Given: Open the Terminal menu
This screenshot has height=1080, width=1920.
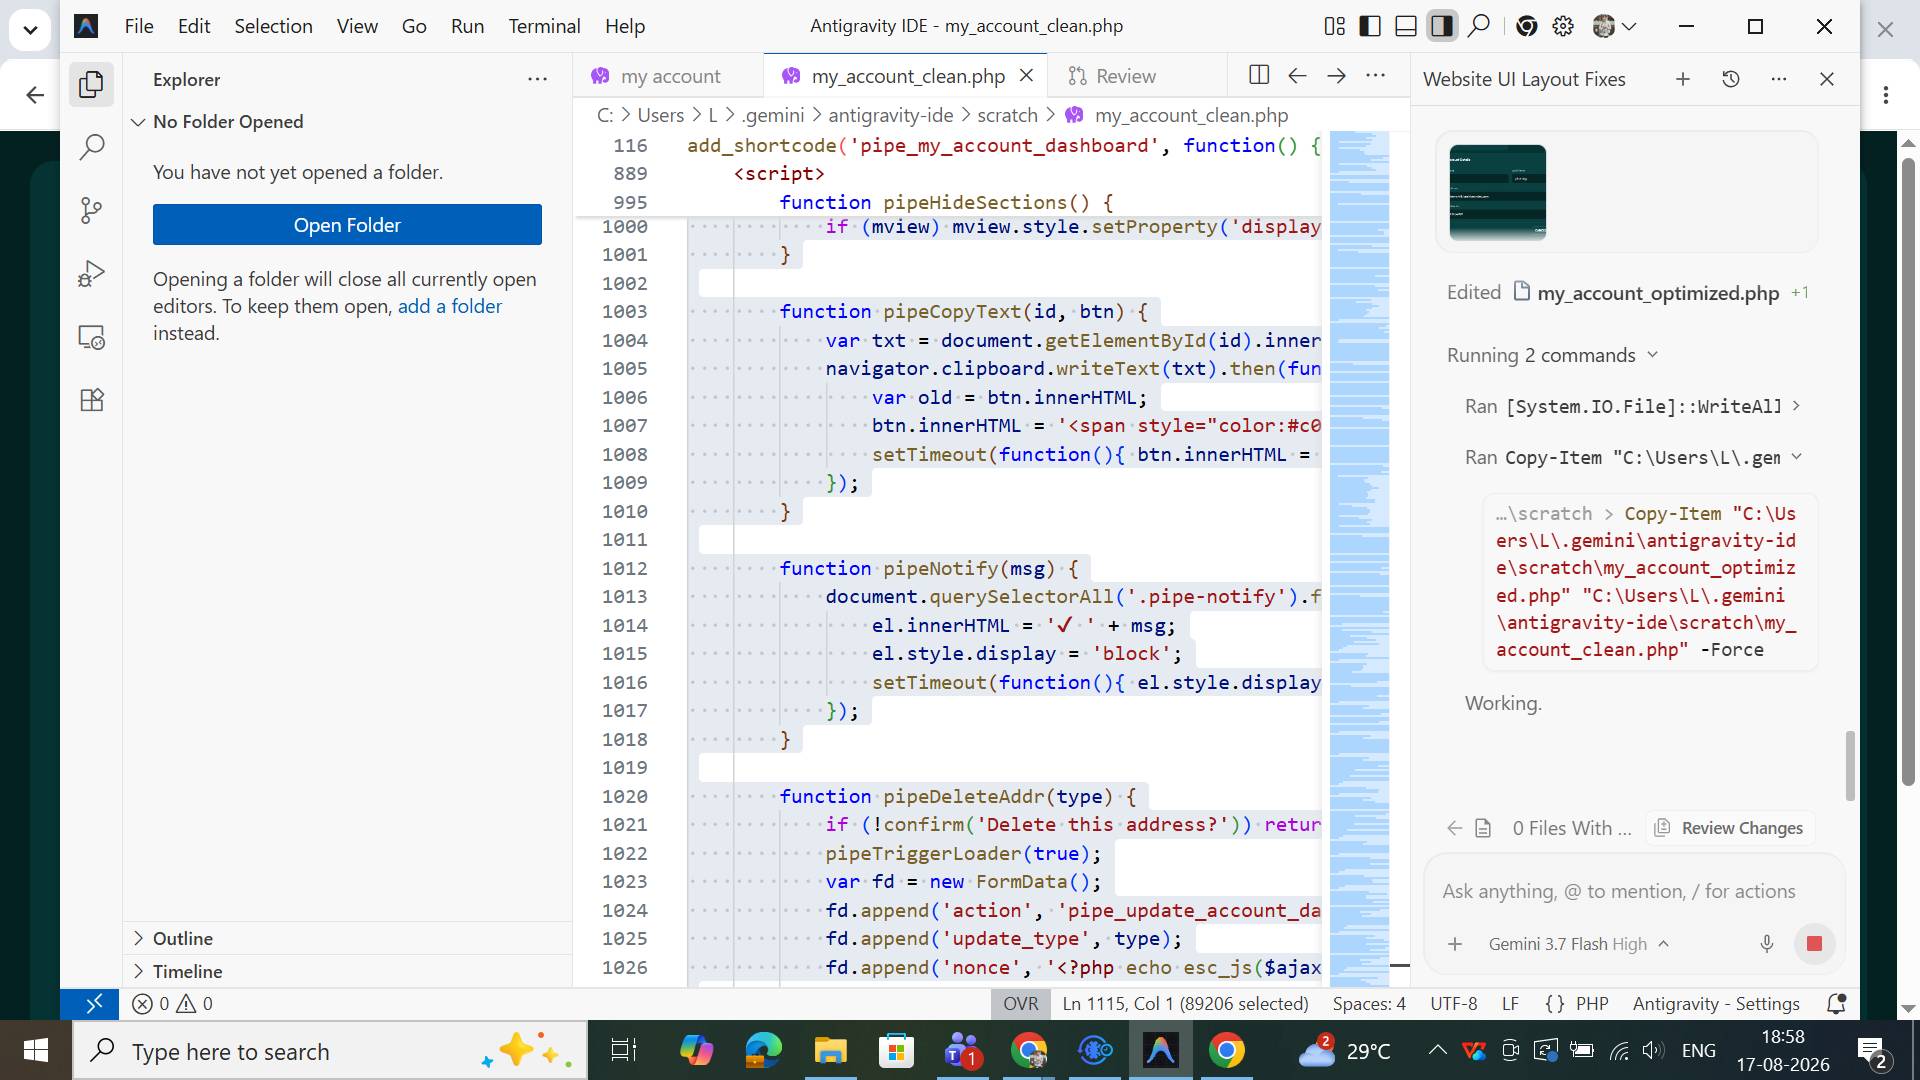Looking at the screenshot, I should point(544,26).
